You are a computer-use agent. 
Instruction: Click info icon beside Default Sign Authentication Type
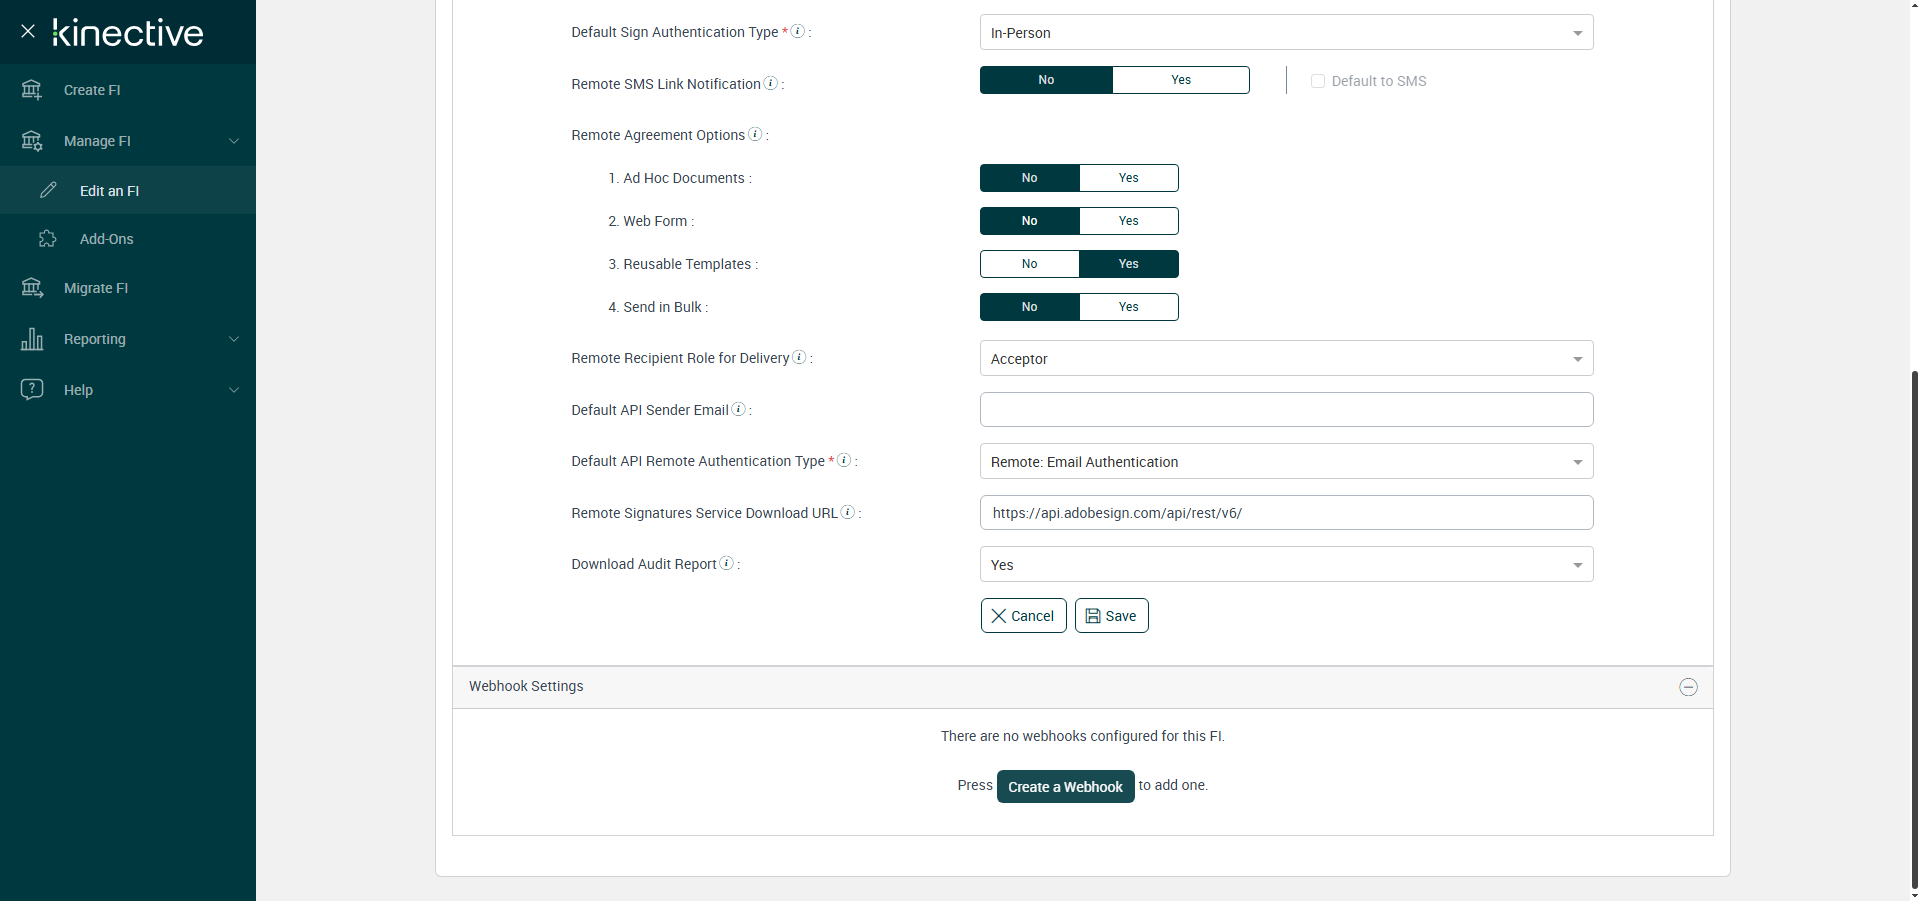[x=798, y=31]
